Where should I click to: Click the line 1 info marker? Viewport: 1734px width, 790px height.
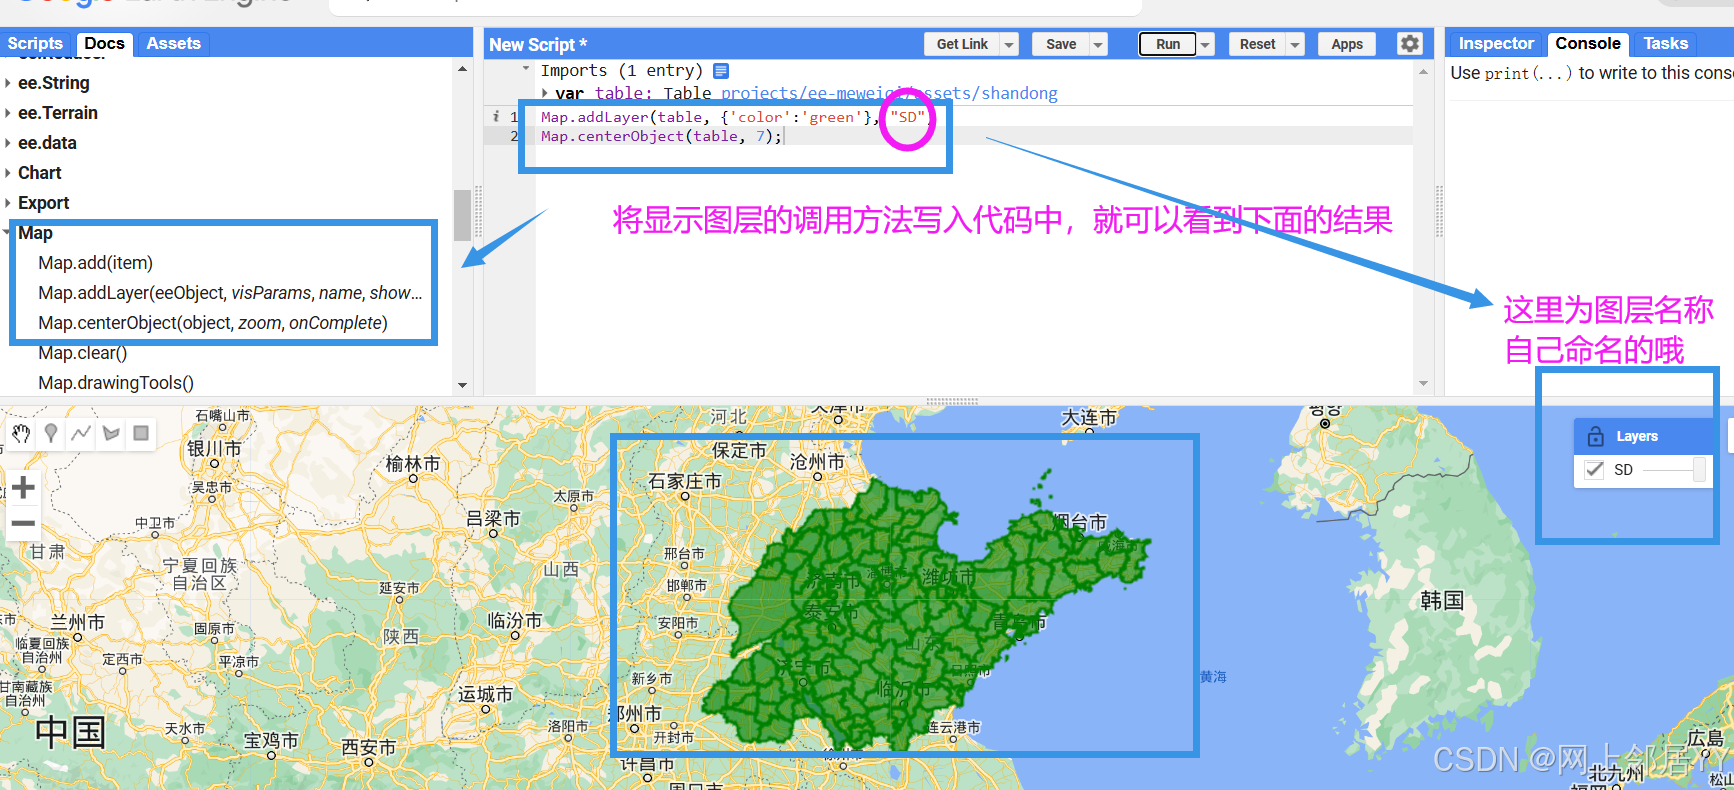496,117
